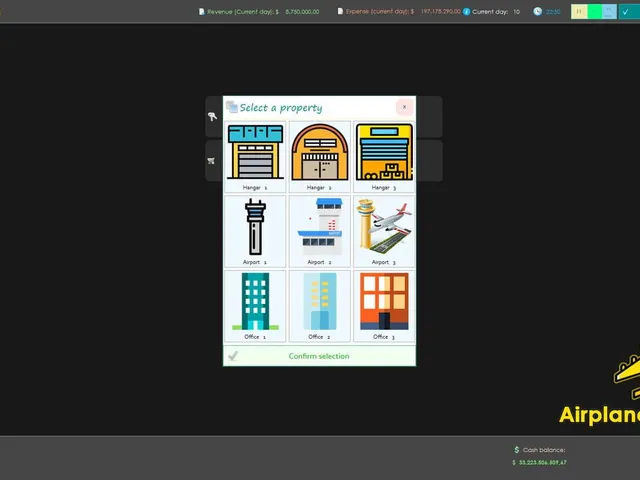Pick the teal Office 1 building
This screenshot has height=480, width=640.
click(x=255, y=306)
